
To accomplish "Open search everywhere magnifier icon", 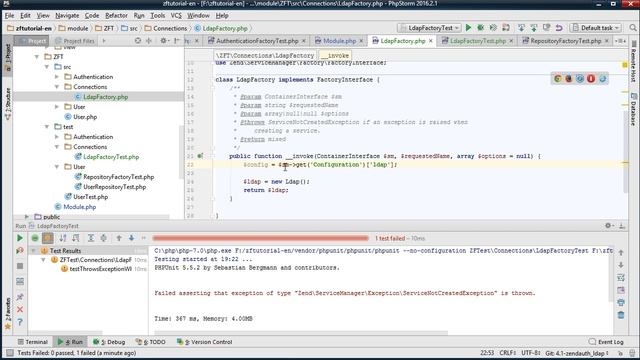I will pos(633,28).
